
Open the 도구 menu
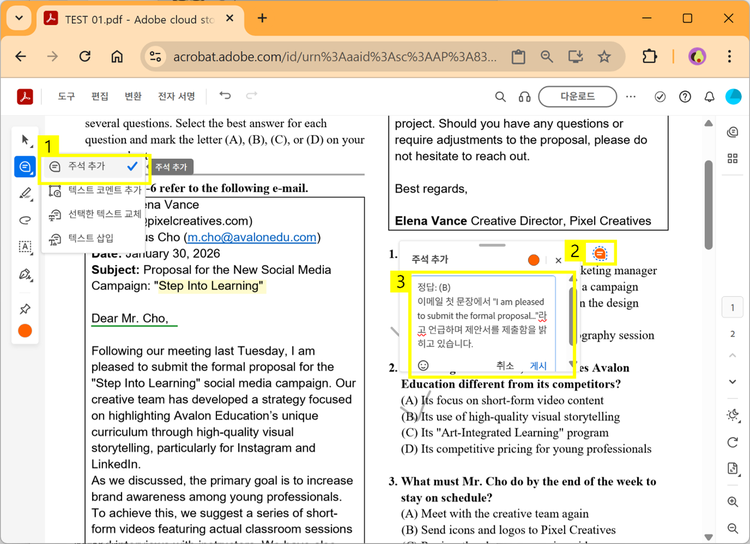[66, 96]
